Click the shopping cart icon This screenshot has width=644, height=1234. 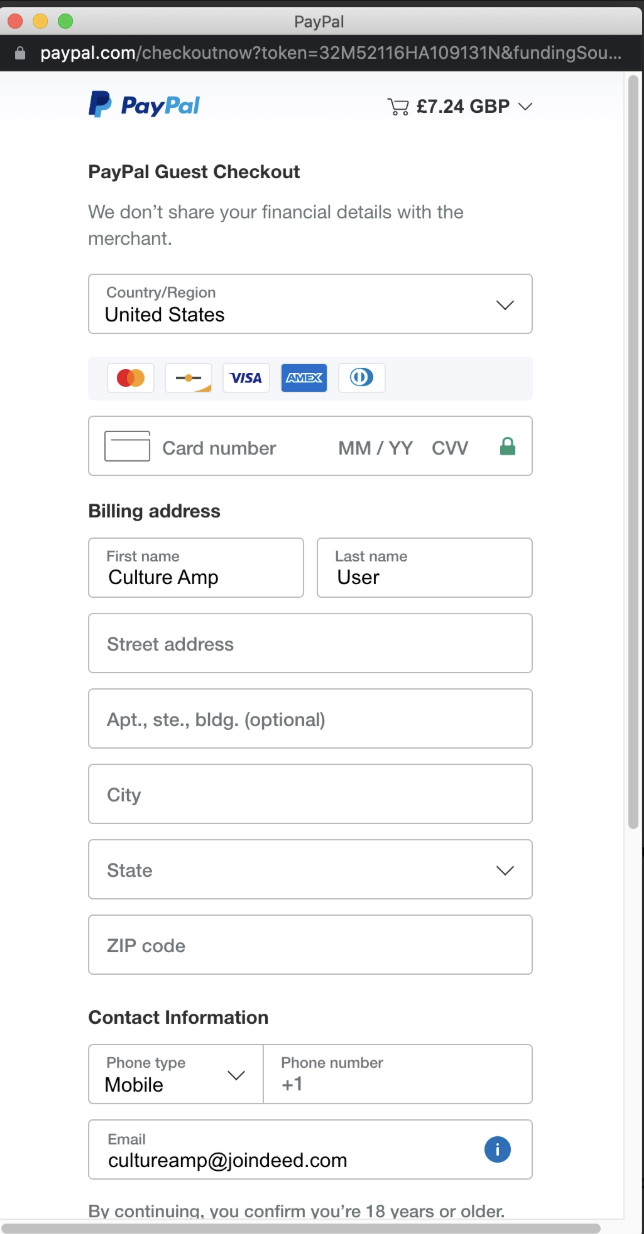[x=398, y=107]
